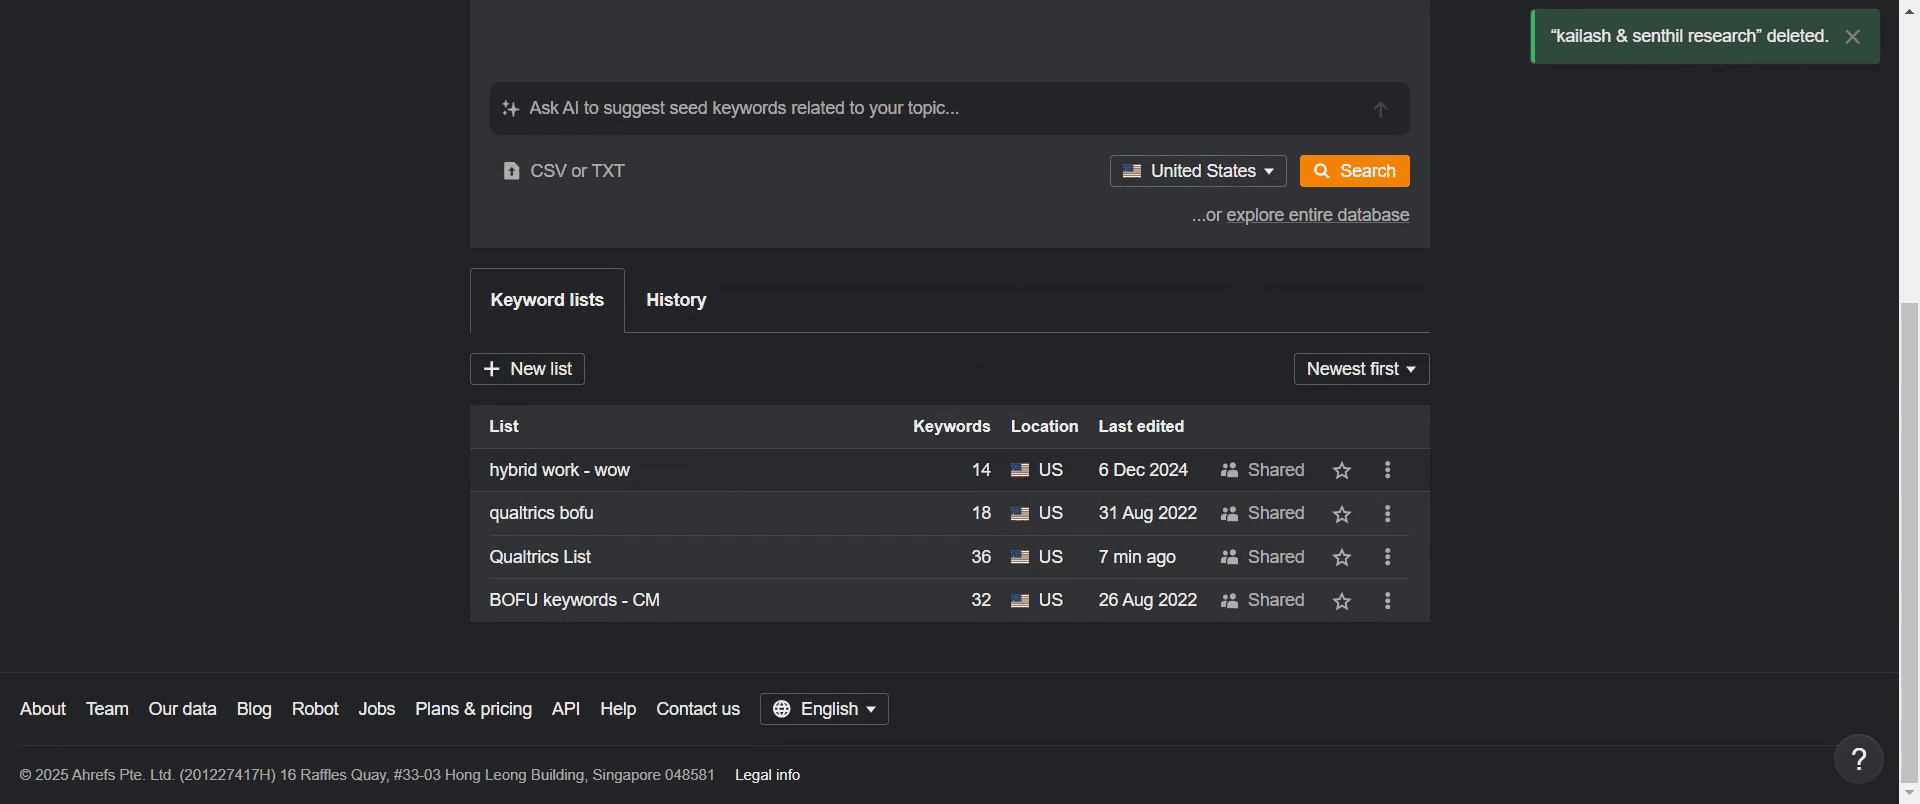
Task: Open the Newest first sort dropdown
Action: [x=1361, y=369]
